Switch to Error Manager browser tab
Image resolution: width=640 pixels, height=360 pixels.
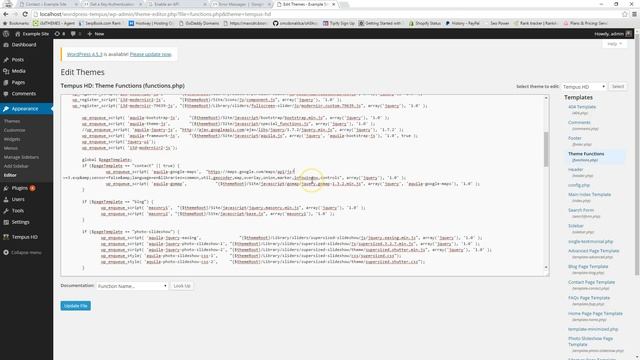[242, 4]
